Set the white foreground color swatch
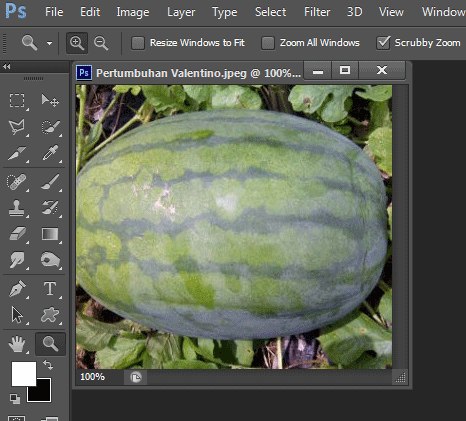The height and width of the screenshot is (421, 466). coord(23,373)
